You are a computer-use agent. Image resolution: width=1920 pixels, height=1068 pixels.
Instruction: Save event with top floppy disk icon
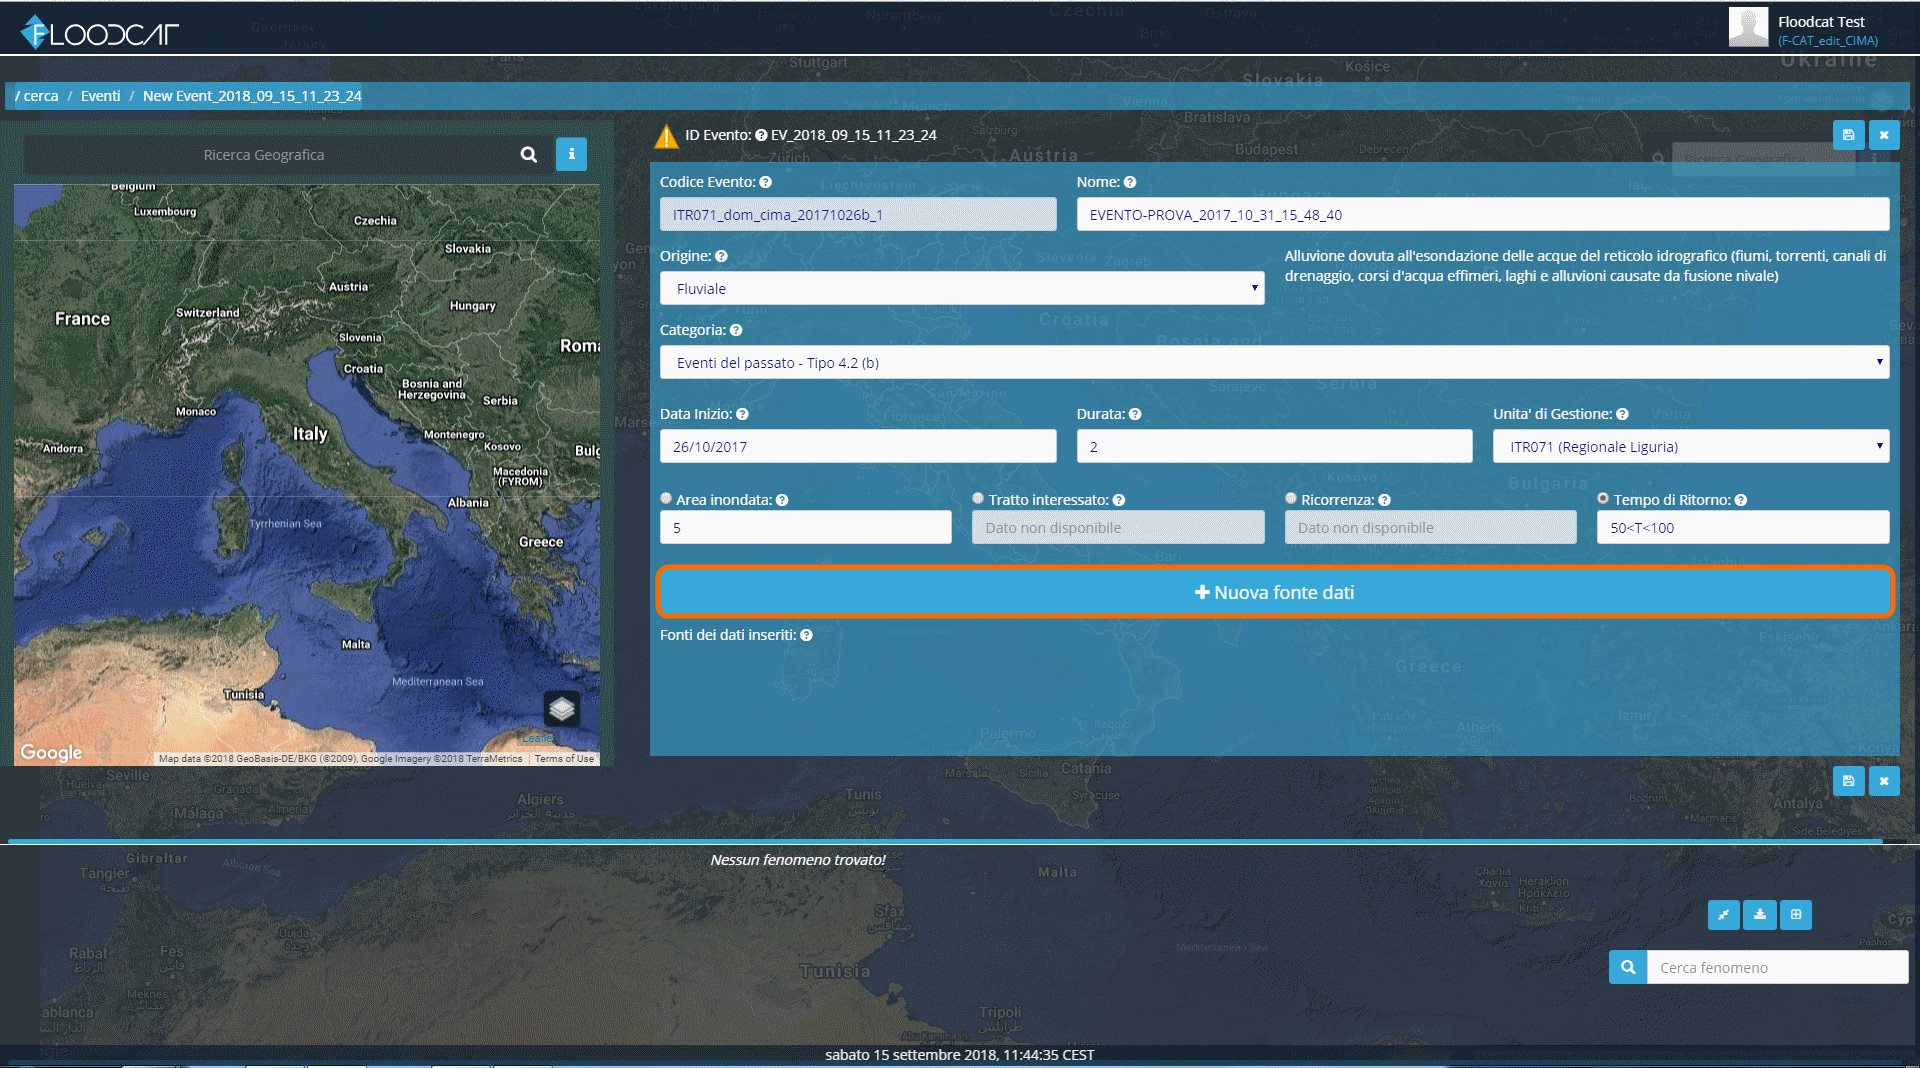(x=1848, y=135)
